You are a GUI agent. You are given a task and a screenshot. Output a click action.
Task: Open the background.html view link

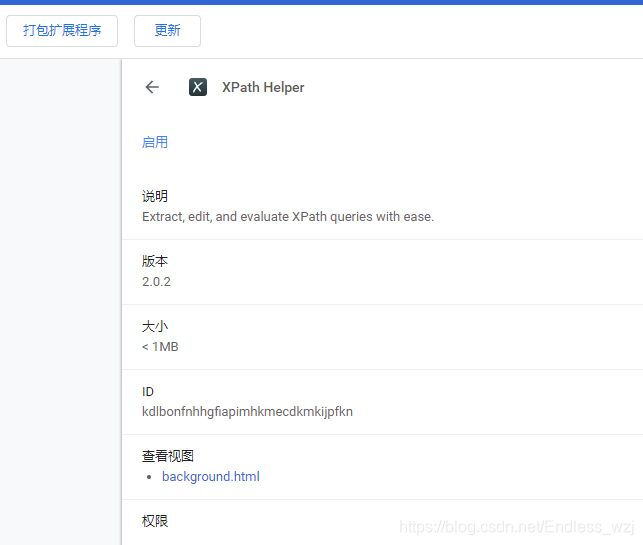pyautogui.click(x=211, y=477)
